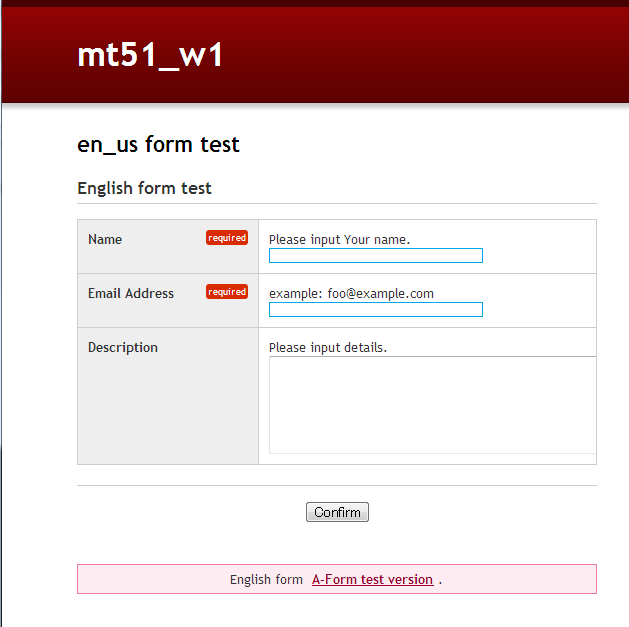Viewport: 629px width, 627px height.
Task: Open the A-Form test version link
Action: [372, 580]
